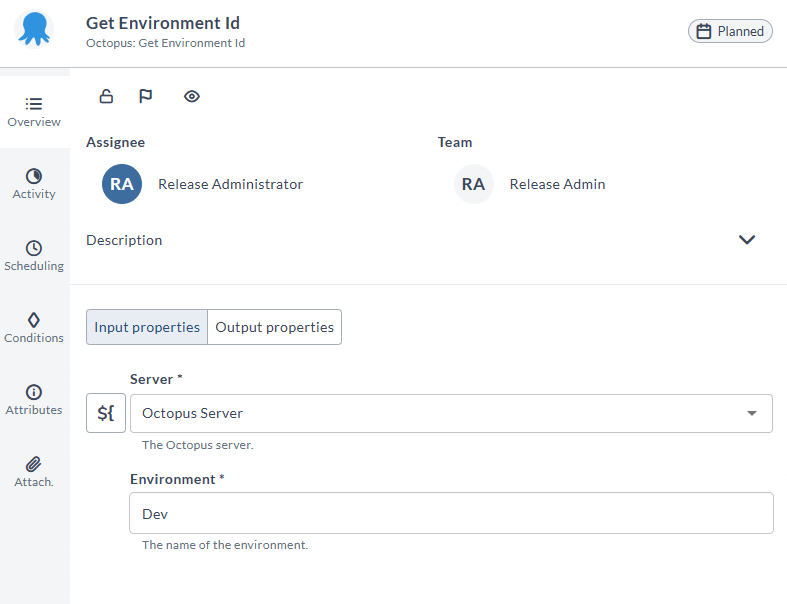The image size is (787, 604).
Task: Toggle the eye watch icon
Action: [x=192, y=96]
